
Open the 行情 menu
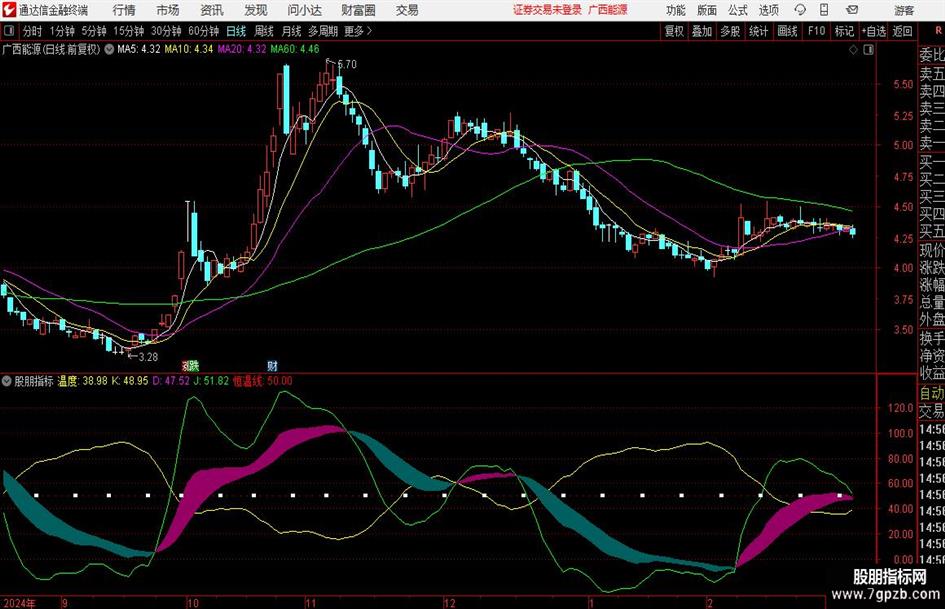[x=124, y=10]
